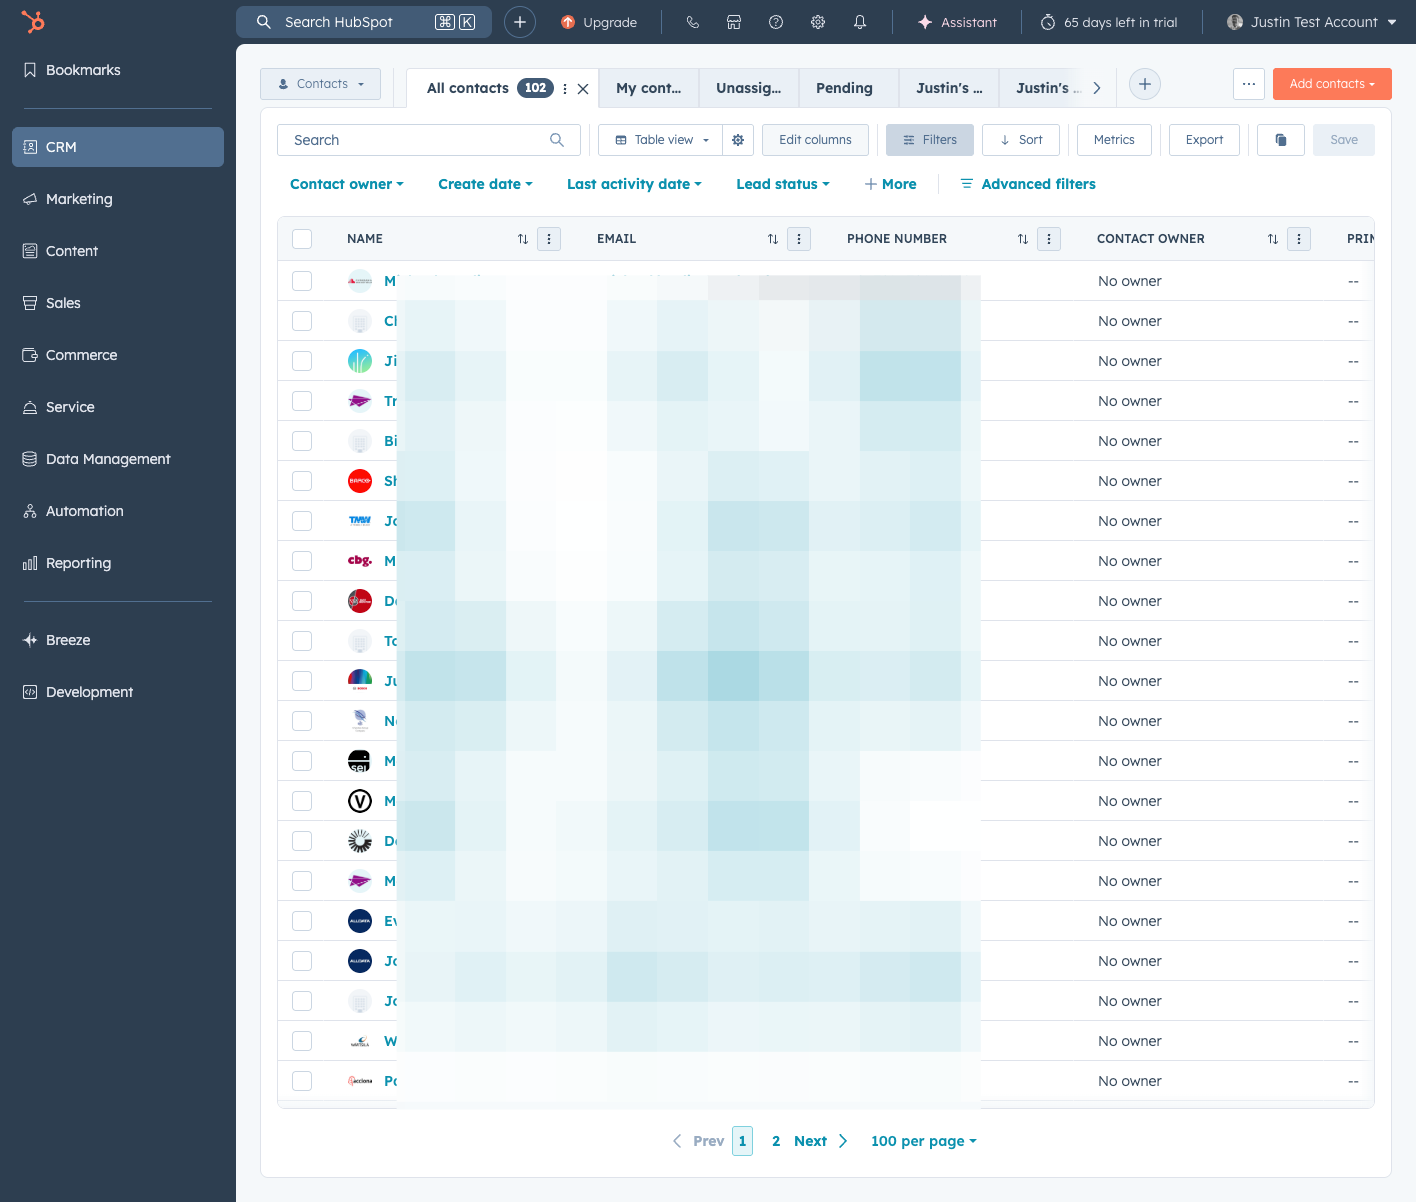Click the Export button
1416x1202 pixels.
[1204, 140]
